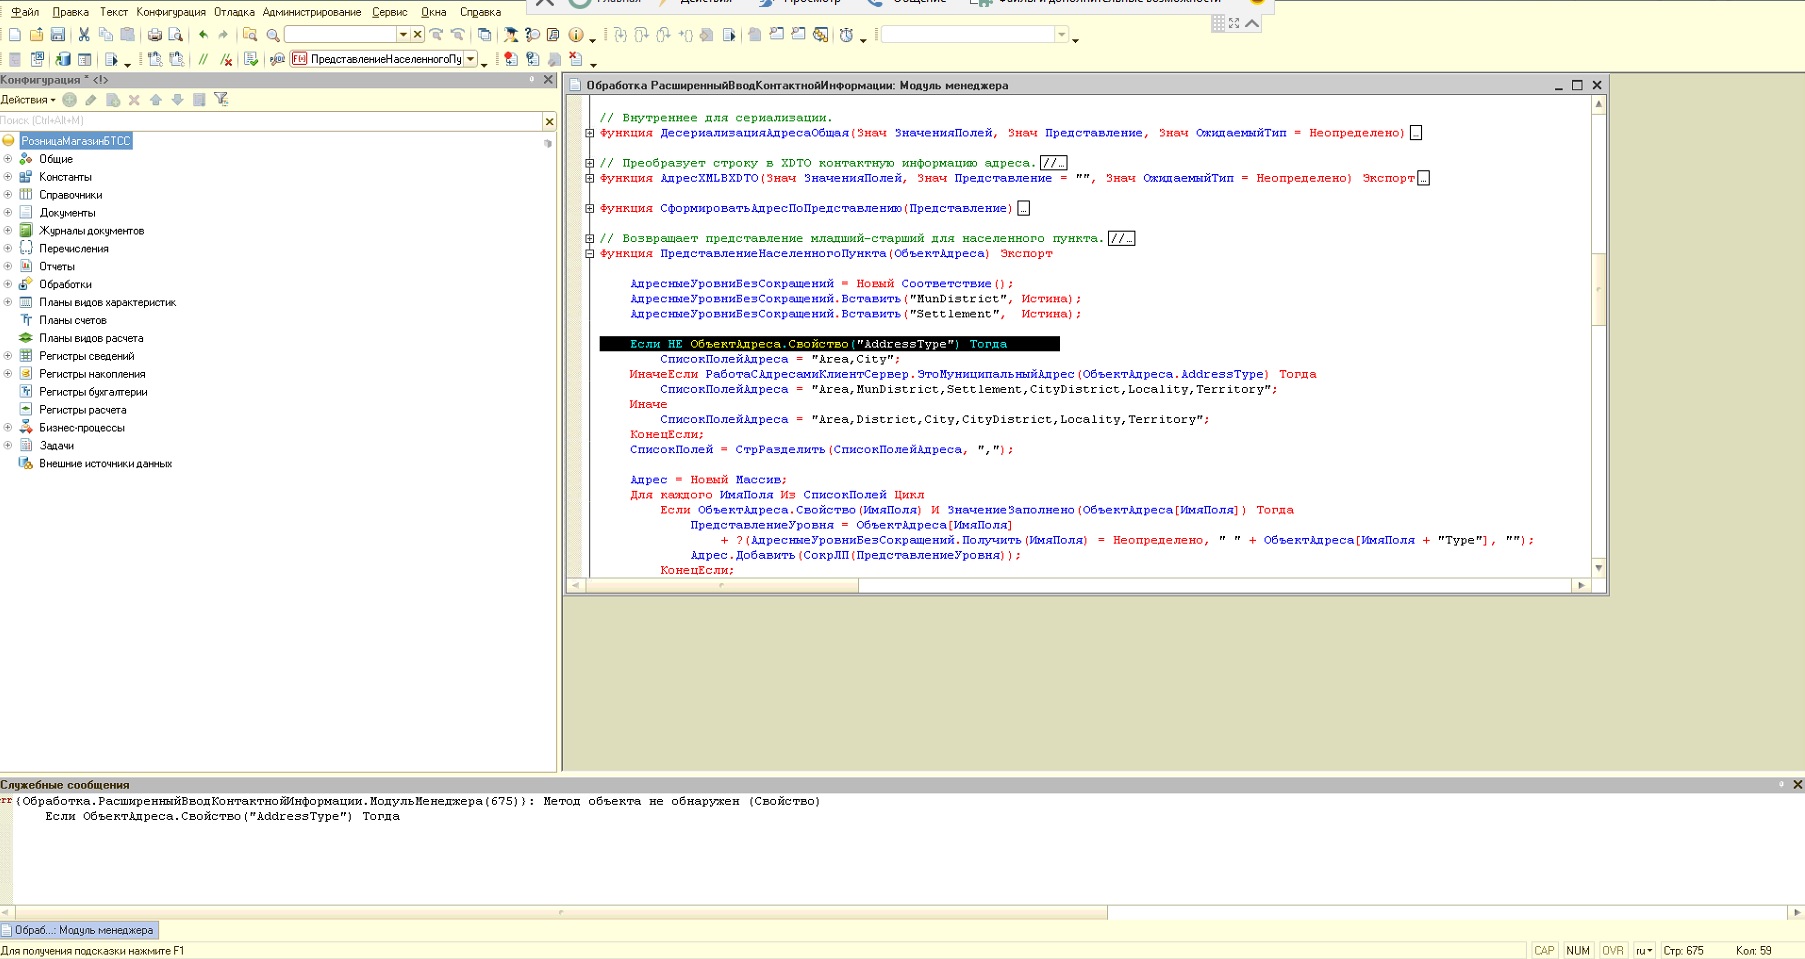Click the configuration search field
This screenshot has width=1805, height=959.
point(270,121)
